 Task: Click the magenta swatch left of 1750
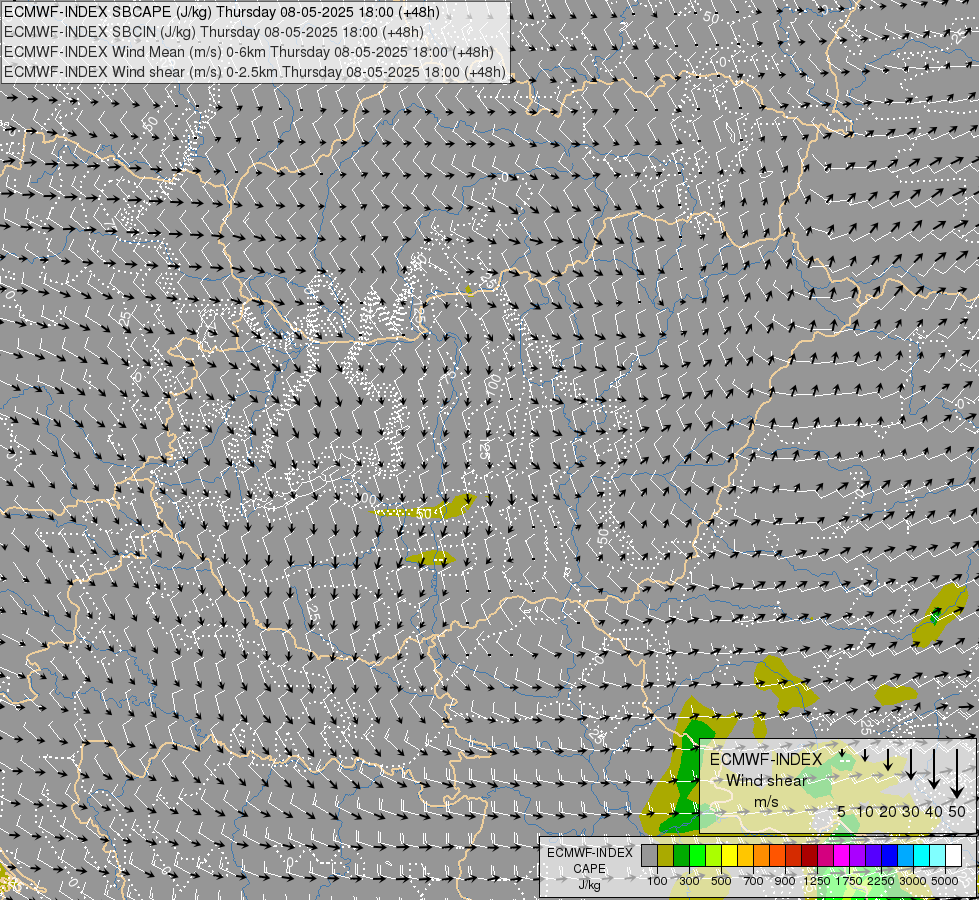tap(842, 856)
